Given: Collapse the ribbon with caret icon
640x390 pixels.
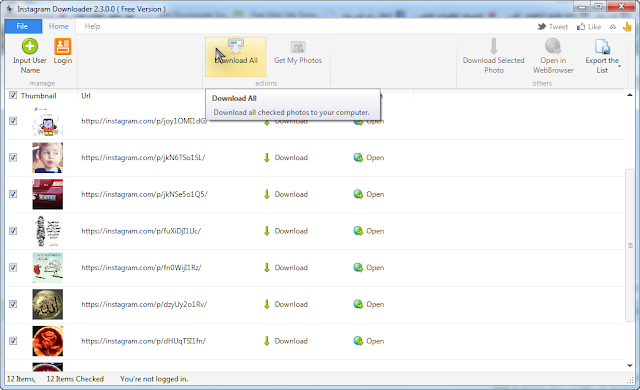Looking at the screenshot, I should pos(613,27).
